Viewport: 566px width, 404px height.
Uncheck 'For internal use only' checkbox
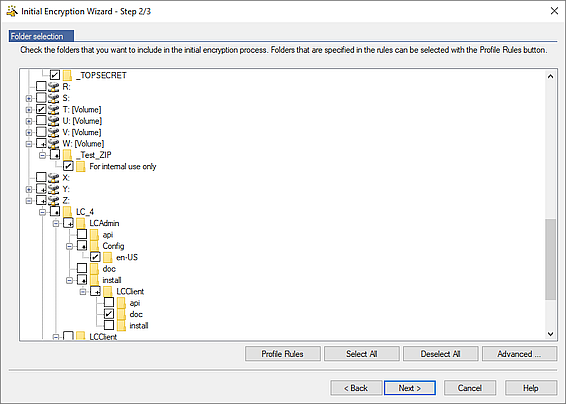pos(68,166)
